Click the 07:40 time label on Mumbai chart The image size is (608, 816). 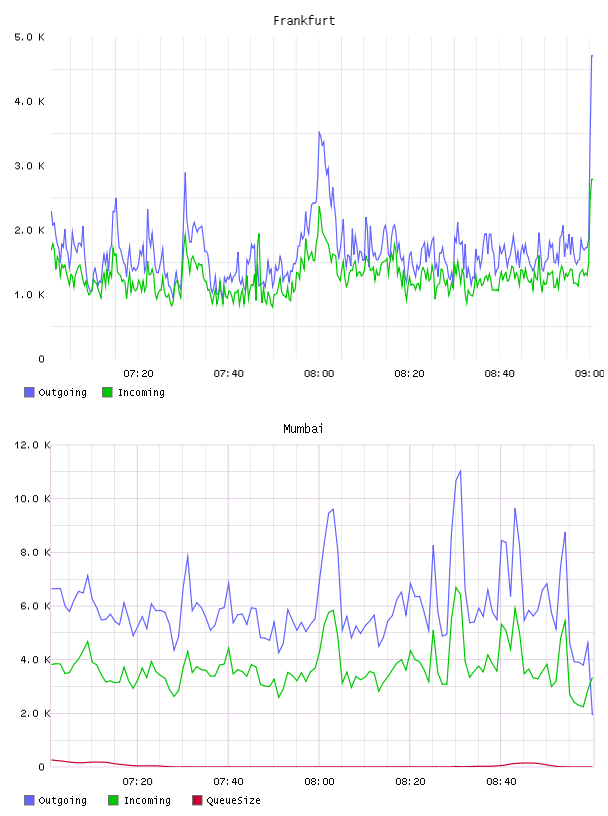click(x=229, y=782)
